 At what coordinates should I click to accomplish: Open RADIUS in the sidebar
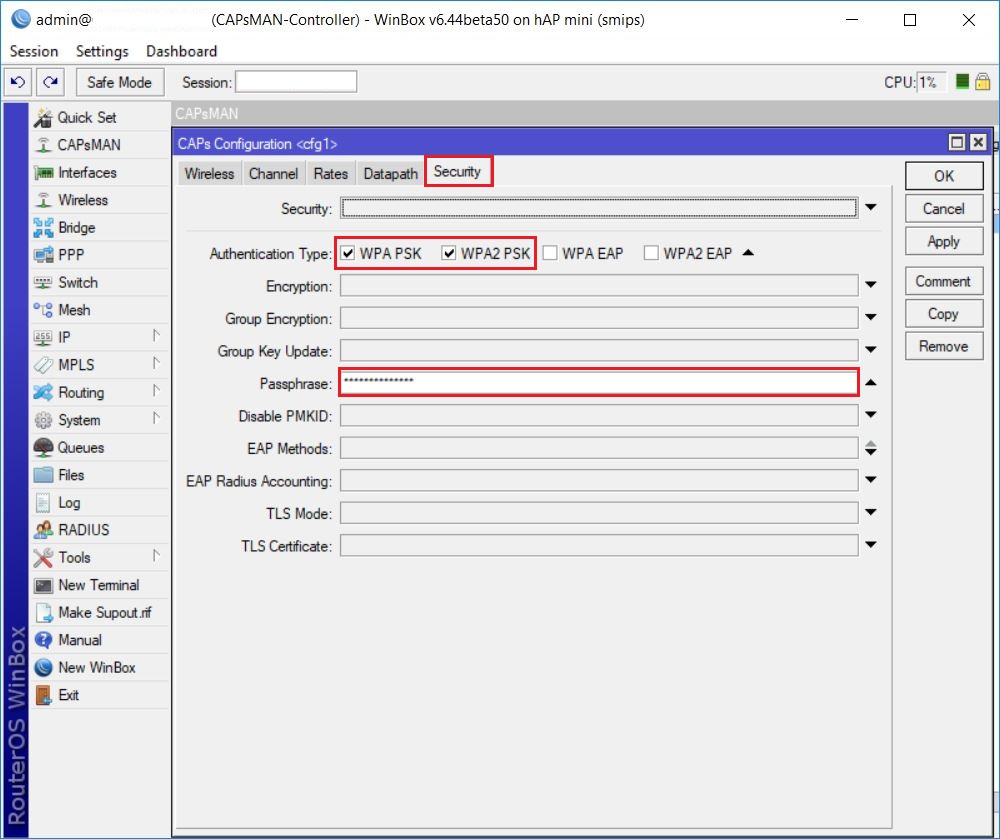point(100,530)
